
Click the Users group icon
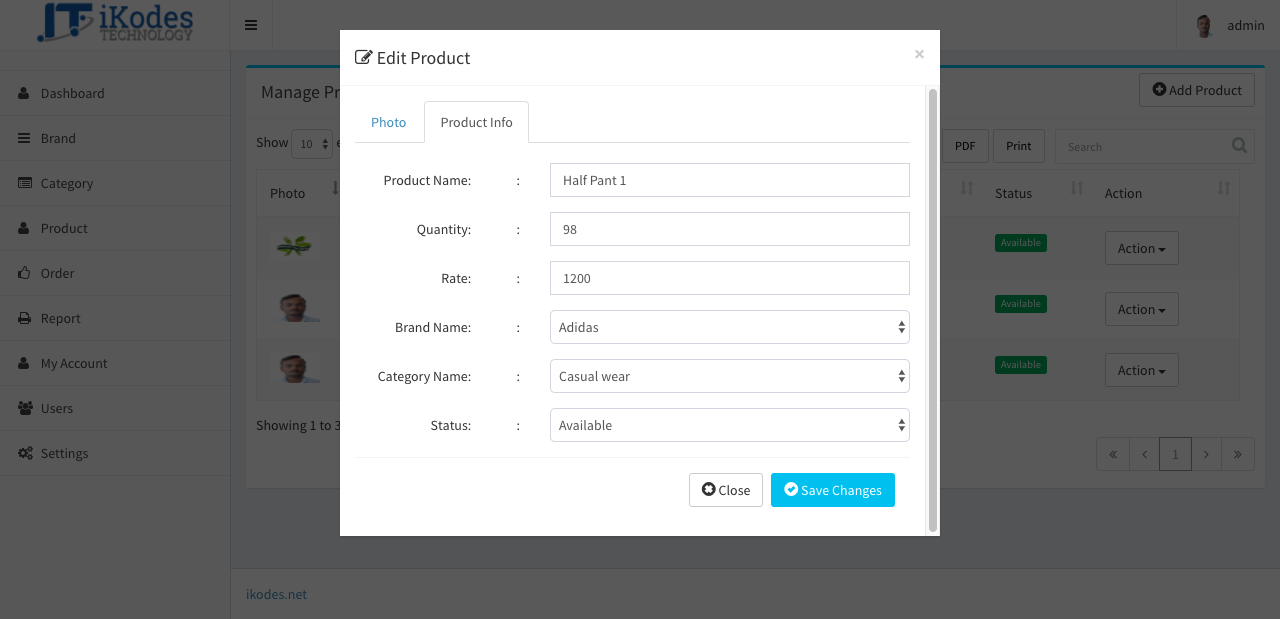(x=25, y=408)
